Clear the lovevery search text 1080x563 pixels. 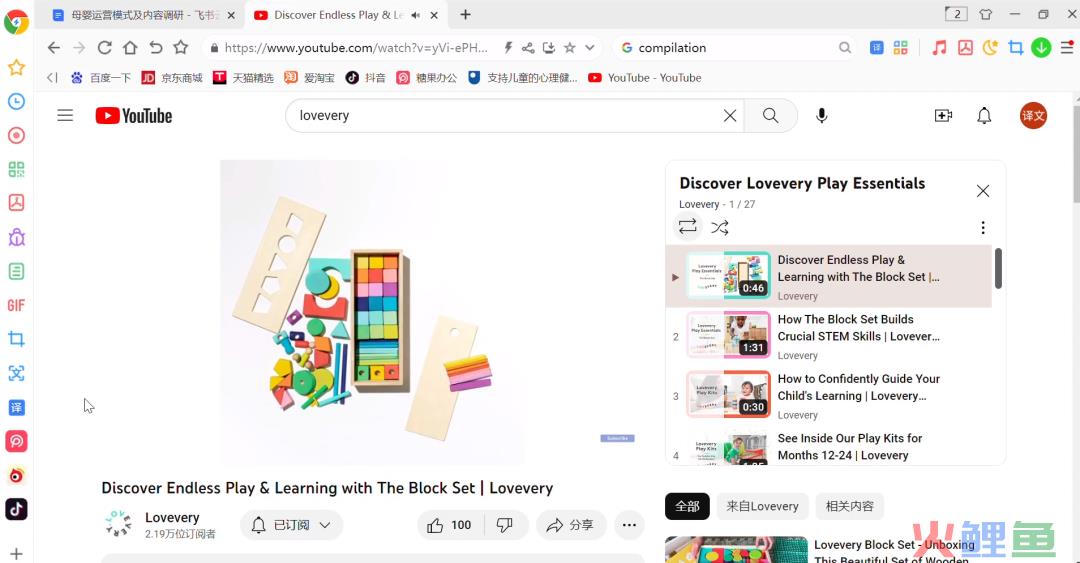pyautogui.click(x=730, y=116)
